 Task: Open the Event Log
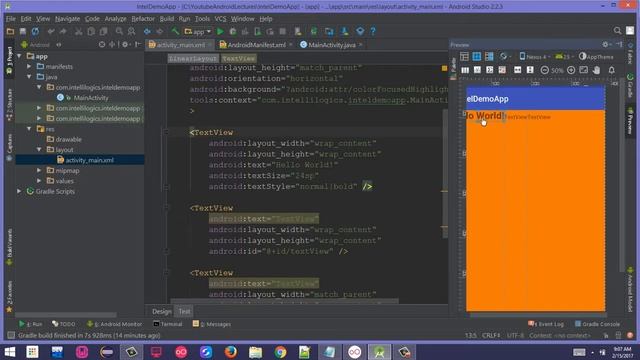click(x=546, y=324)
